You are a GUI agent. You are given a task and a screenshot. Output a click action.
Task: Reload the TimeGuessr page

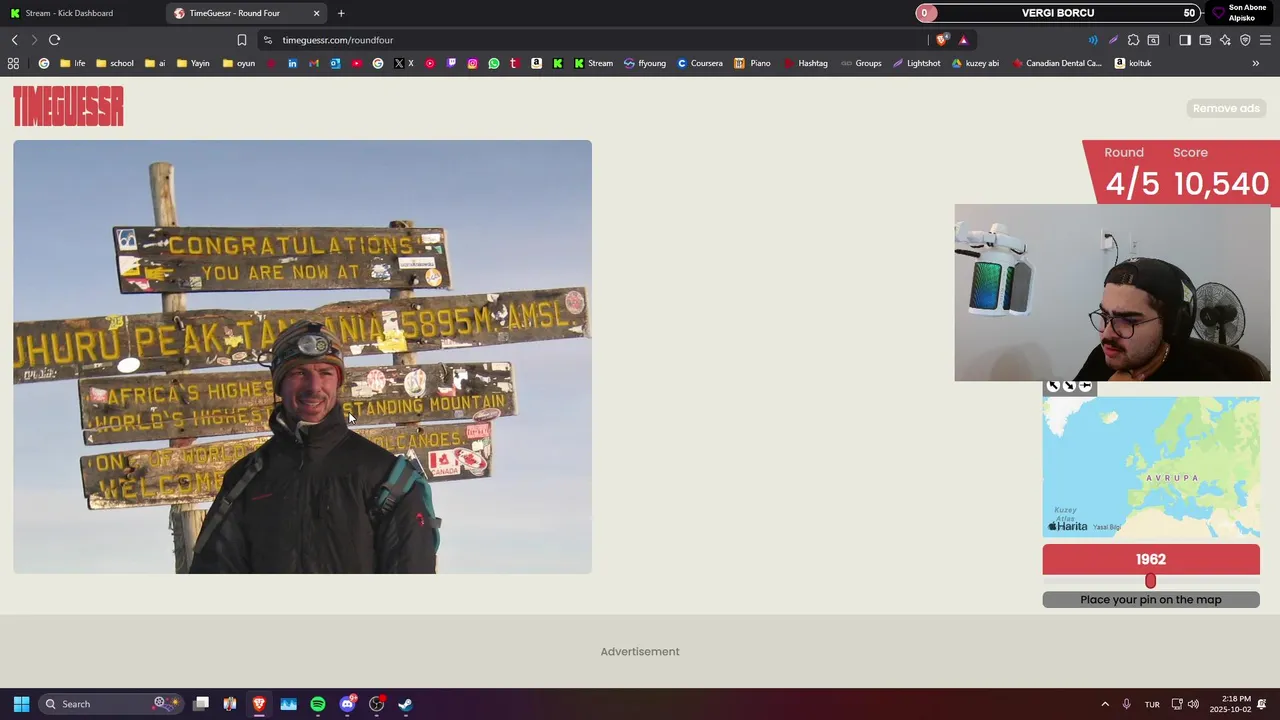(x=54, y=40)
